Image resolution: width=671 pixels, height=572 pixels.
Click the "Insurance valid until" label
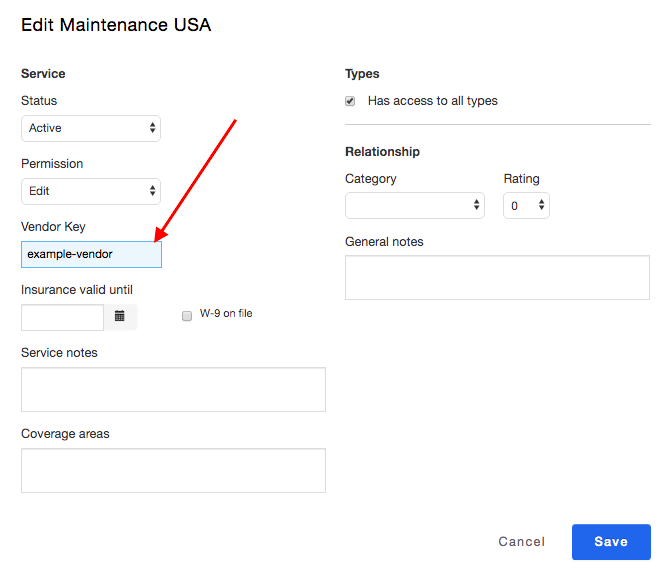pyautogui.click(x=77, y=290)
